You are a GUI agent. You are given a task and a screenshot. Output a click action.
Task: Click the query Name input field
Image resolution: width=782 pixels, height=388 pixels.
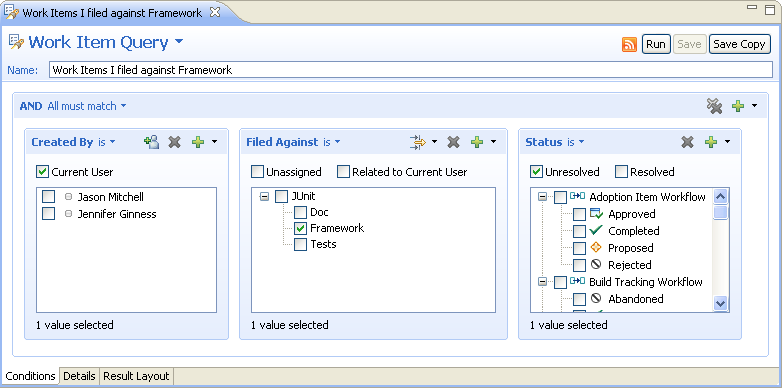click(x=411, y=70)
